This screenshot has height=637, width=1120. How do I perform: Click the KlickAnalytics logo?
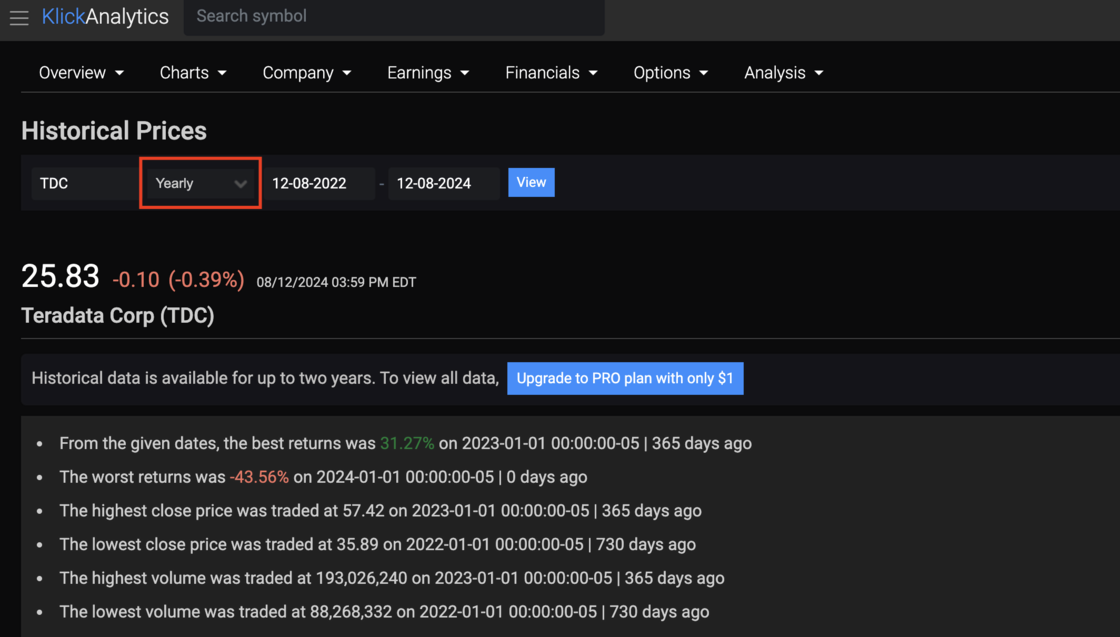pos(105,16)
